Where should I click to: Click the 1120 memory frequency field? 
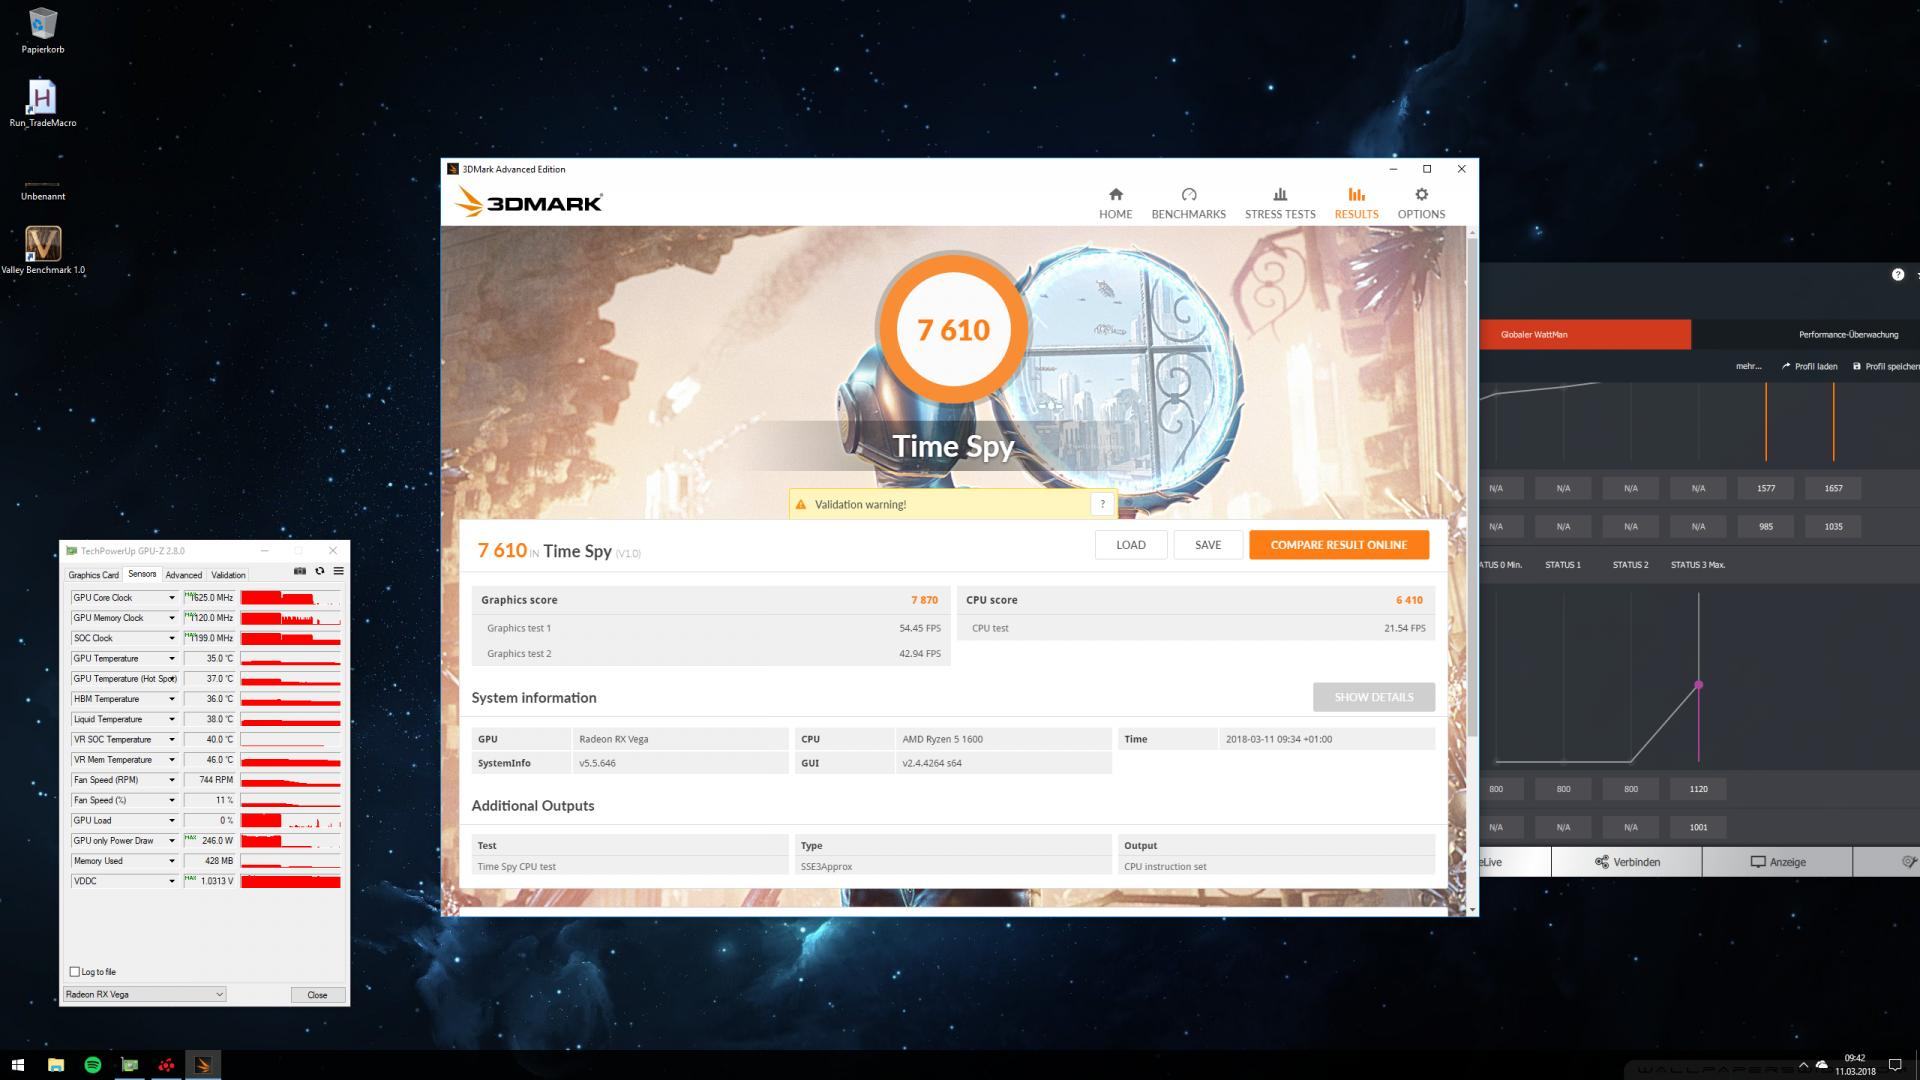tap(1698, 789)
